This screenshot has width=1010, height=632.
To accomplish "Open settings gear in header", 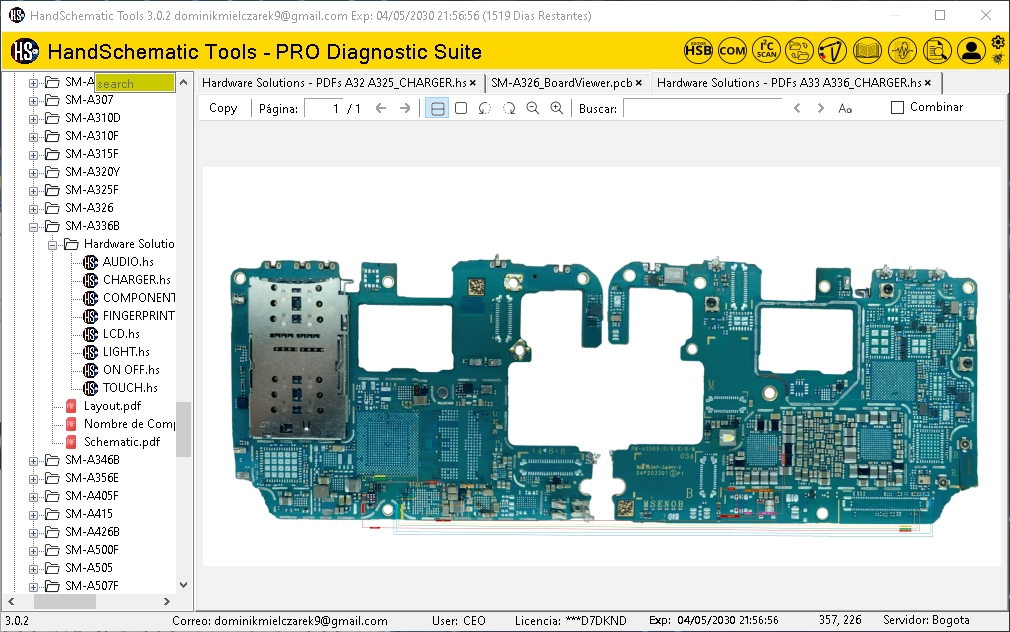I will [998, 43].
